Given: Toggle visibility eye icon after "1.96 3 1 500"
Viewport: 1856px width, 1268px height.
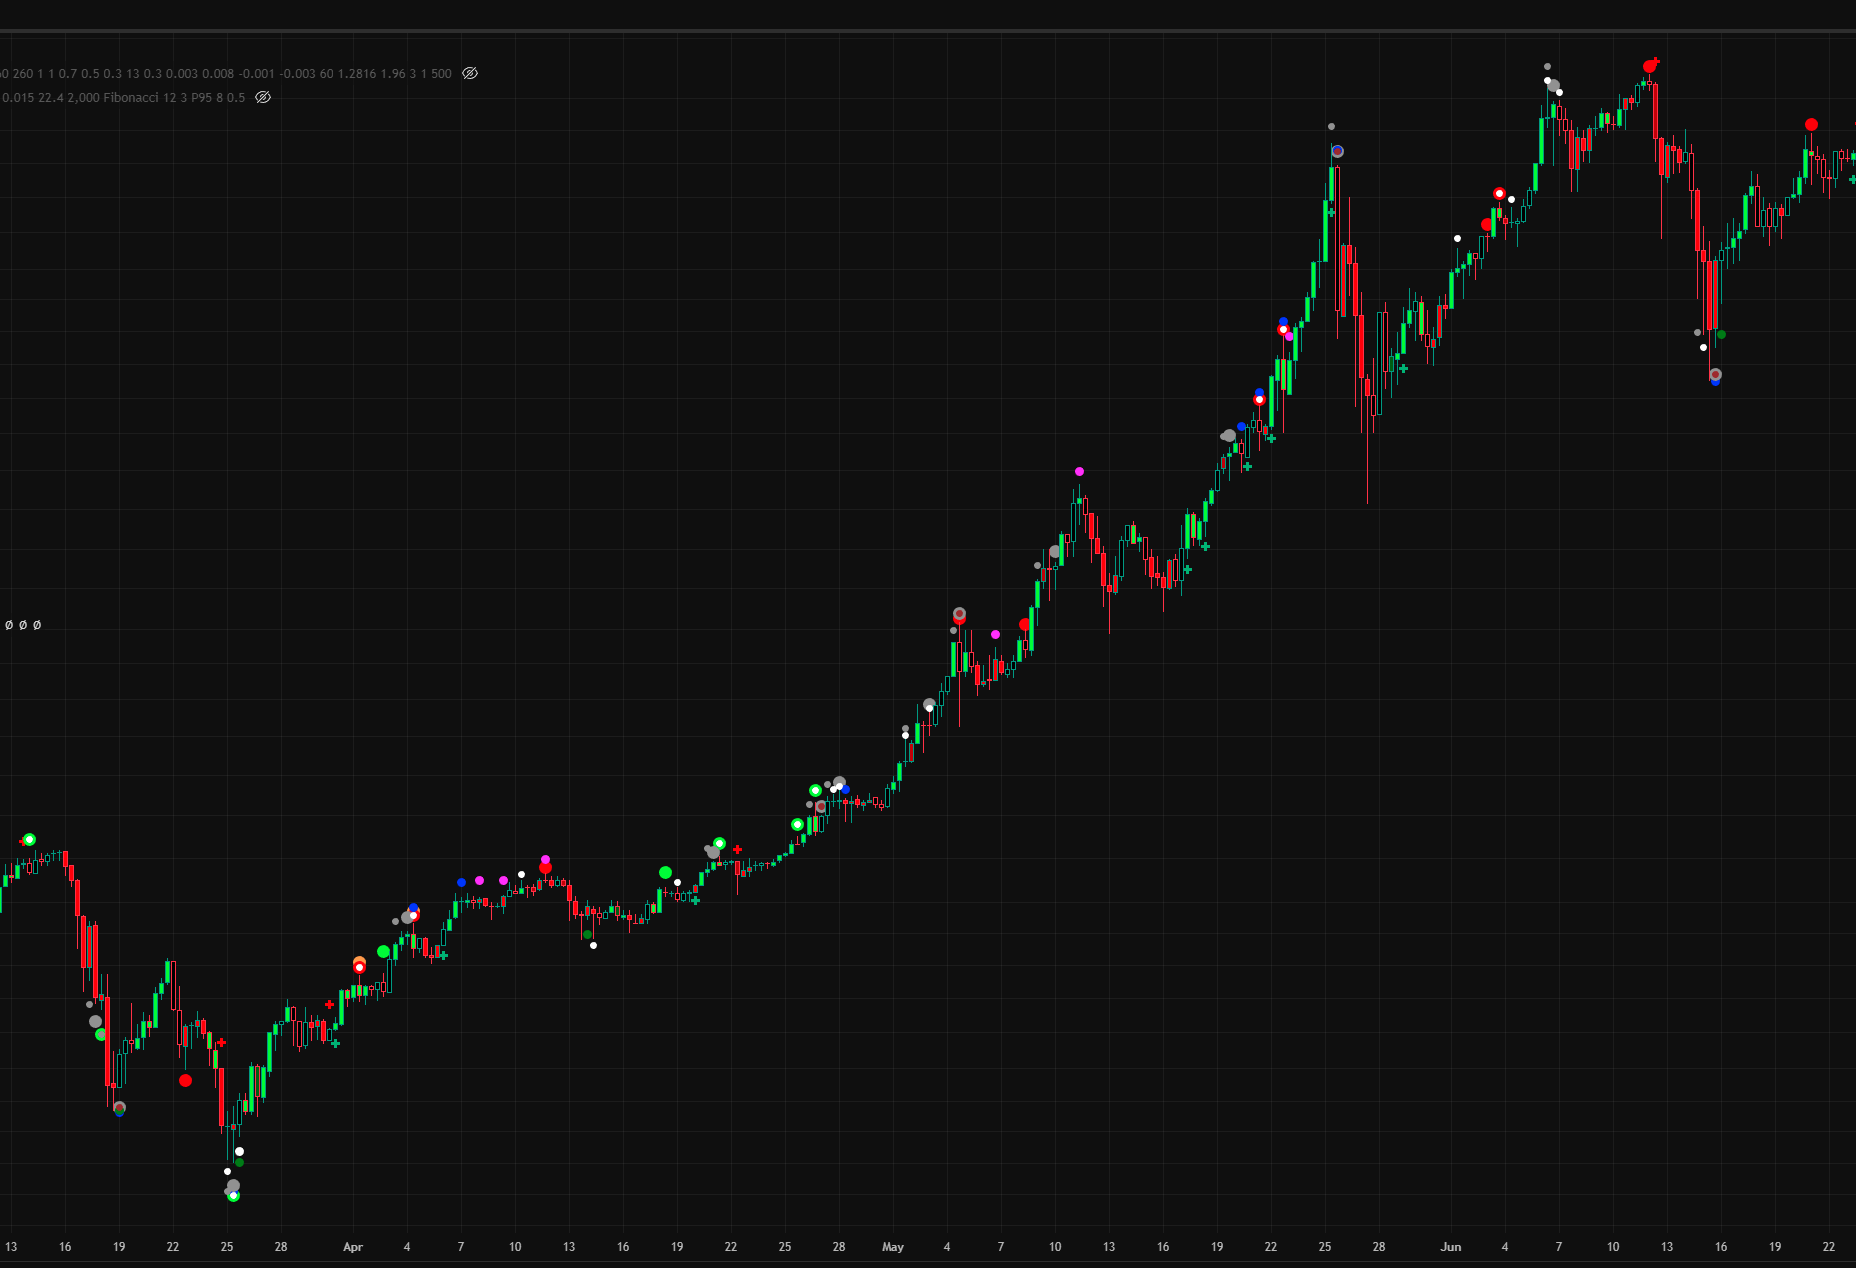Looking at the screenshot, I should pyautogui.click(x=470, y=74).
